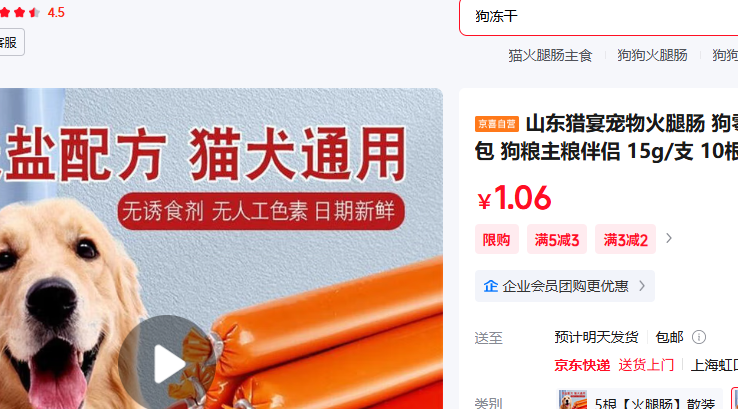738x409 pixels.
Task: Play the product video
Action: click(x=167, y=362)
